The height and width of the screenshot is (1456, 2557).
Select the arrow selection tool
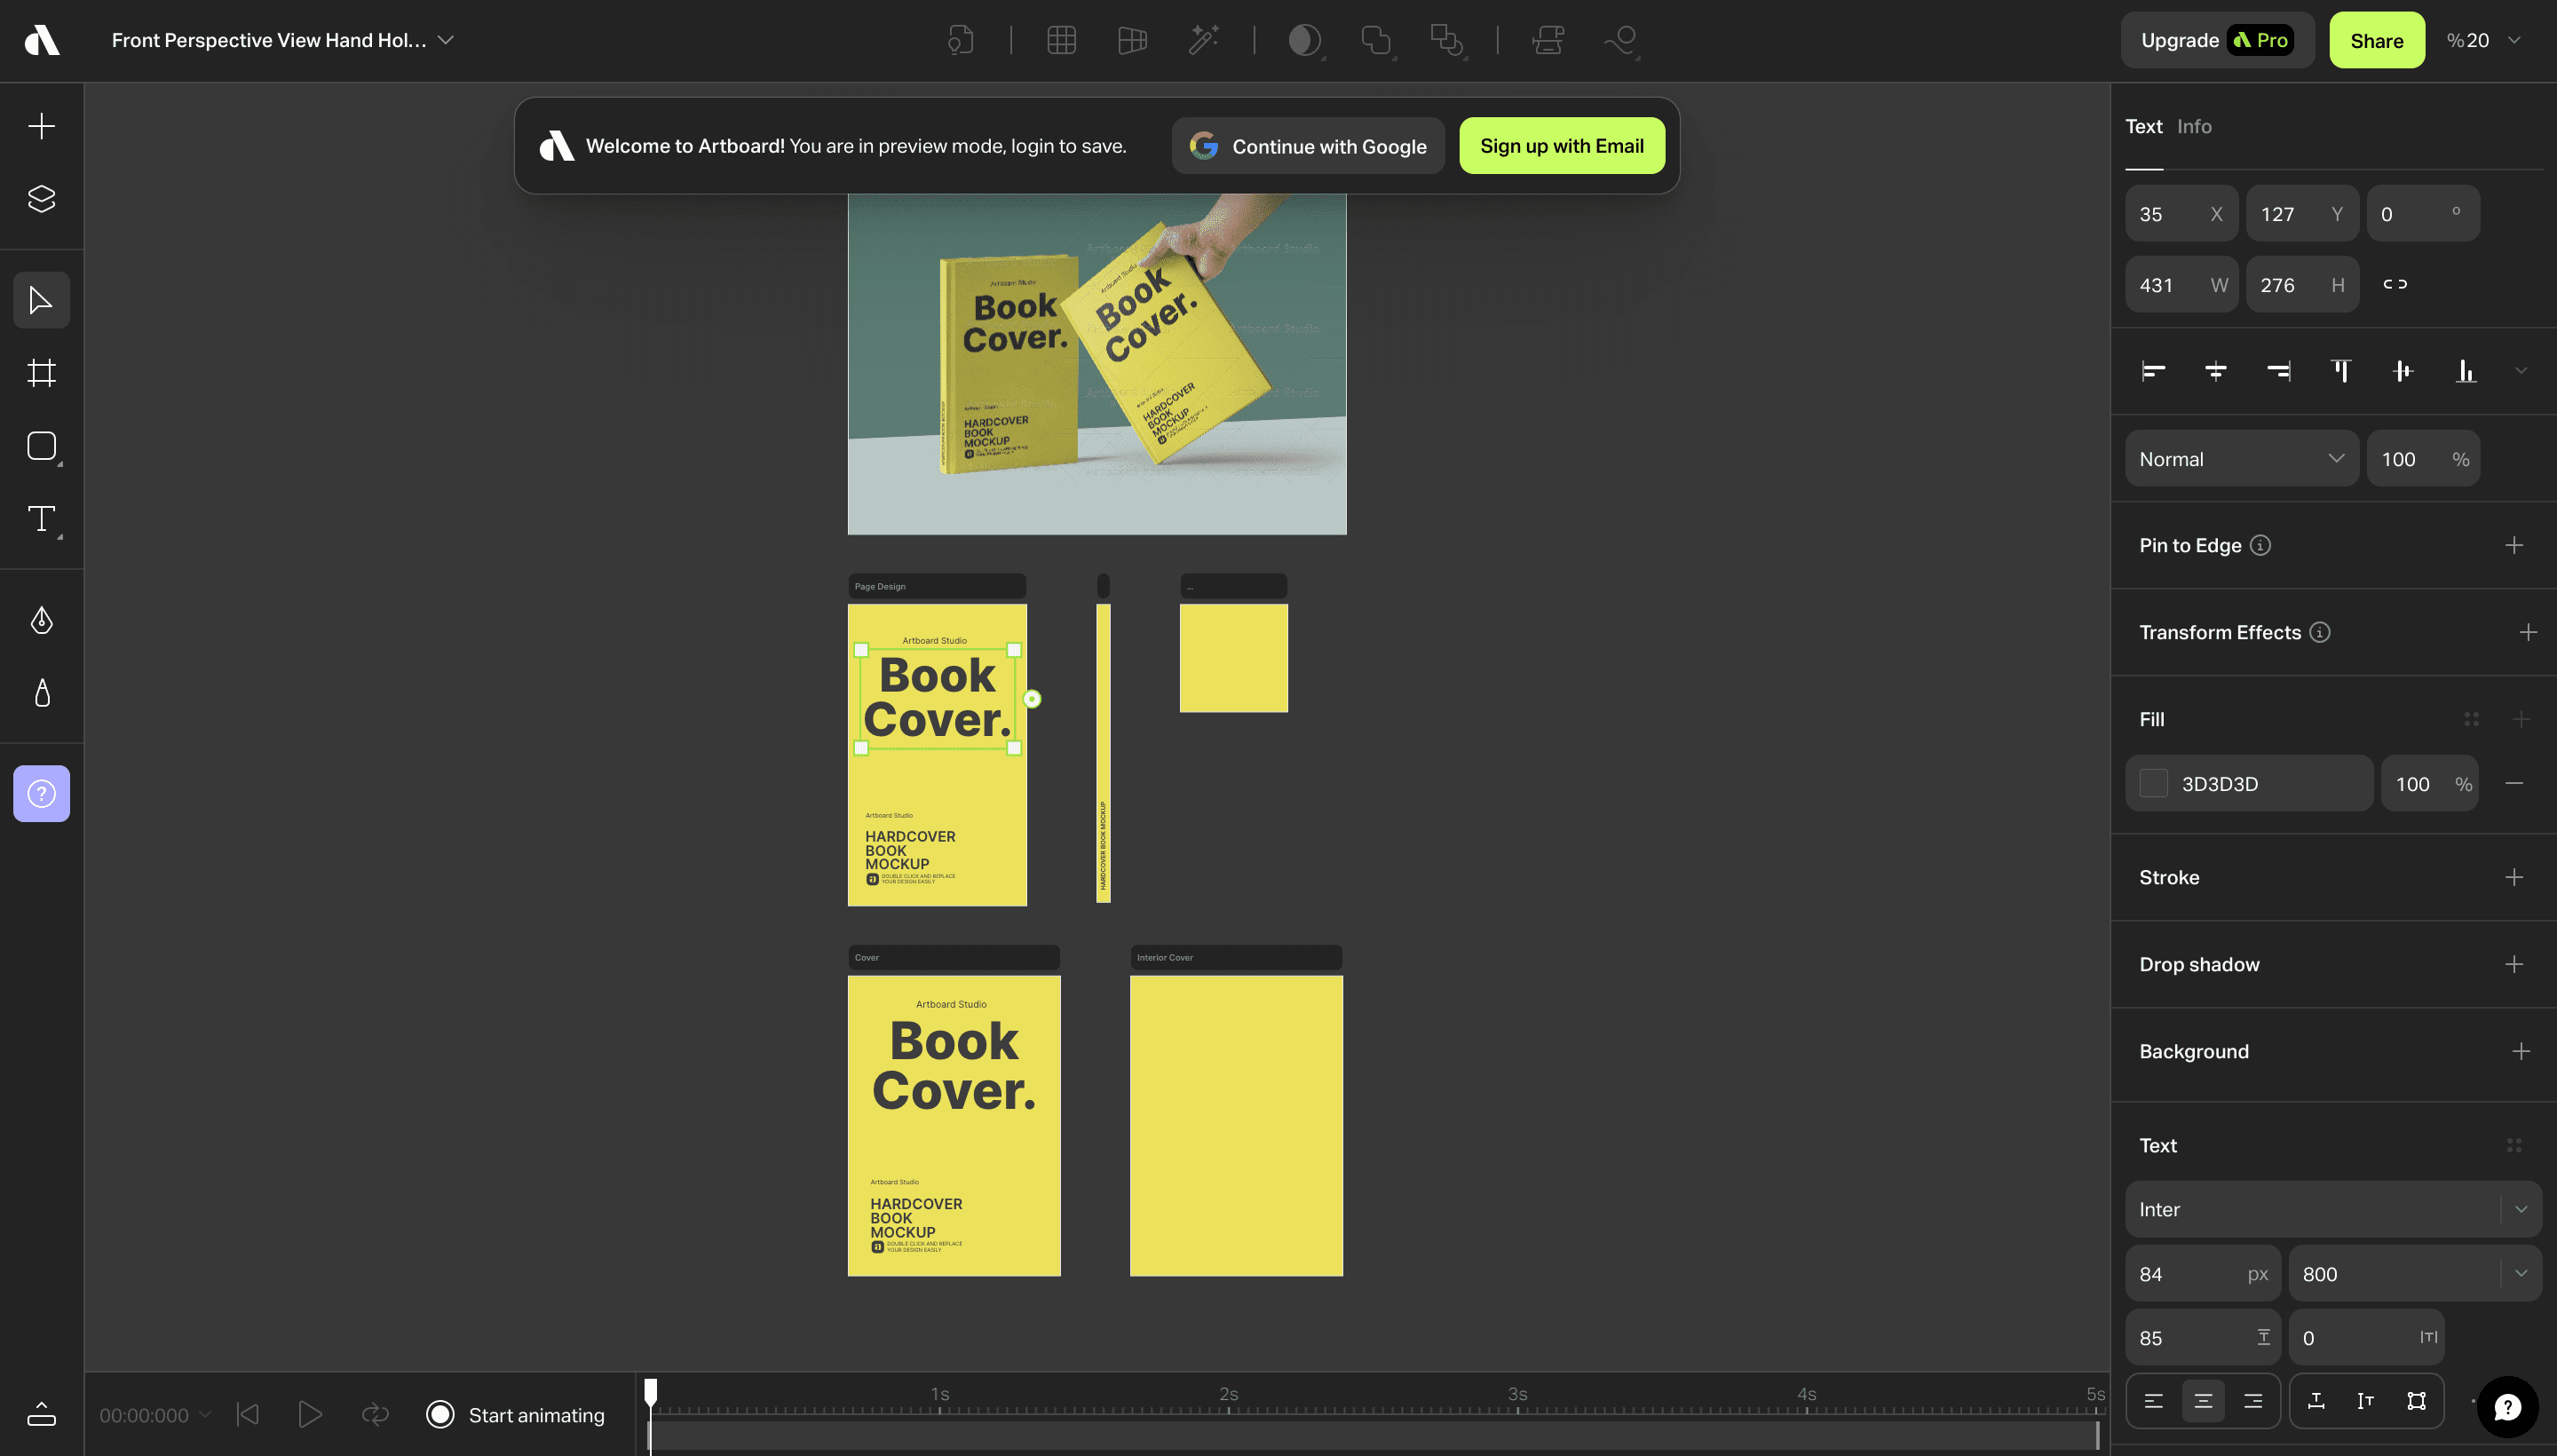pyautogui.click(x=41, y=299)
